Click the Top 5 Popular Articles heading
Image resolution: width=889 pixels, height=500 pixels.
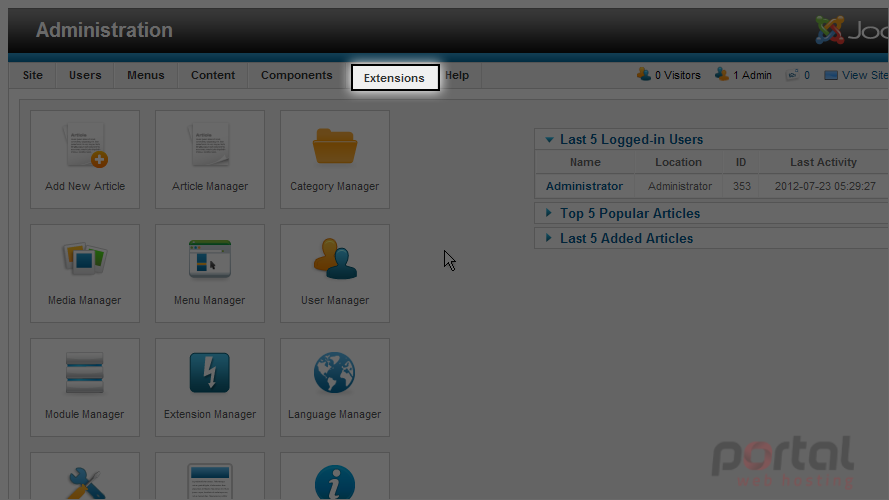pyautogui.click(x=630, y=213)
